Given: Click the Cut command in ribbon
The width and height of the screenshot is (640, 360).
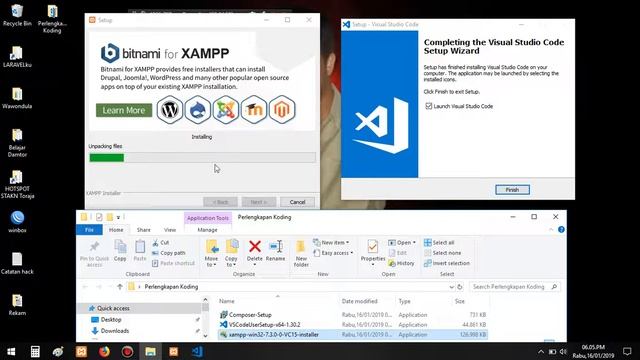Looking at the screenshot, I should (160, 242).
